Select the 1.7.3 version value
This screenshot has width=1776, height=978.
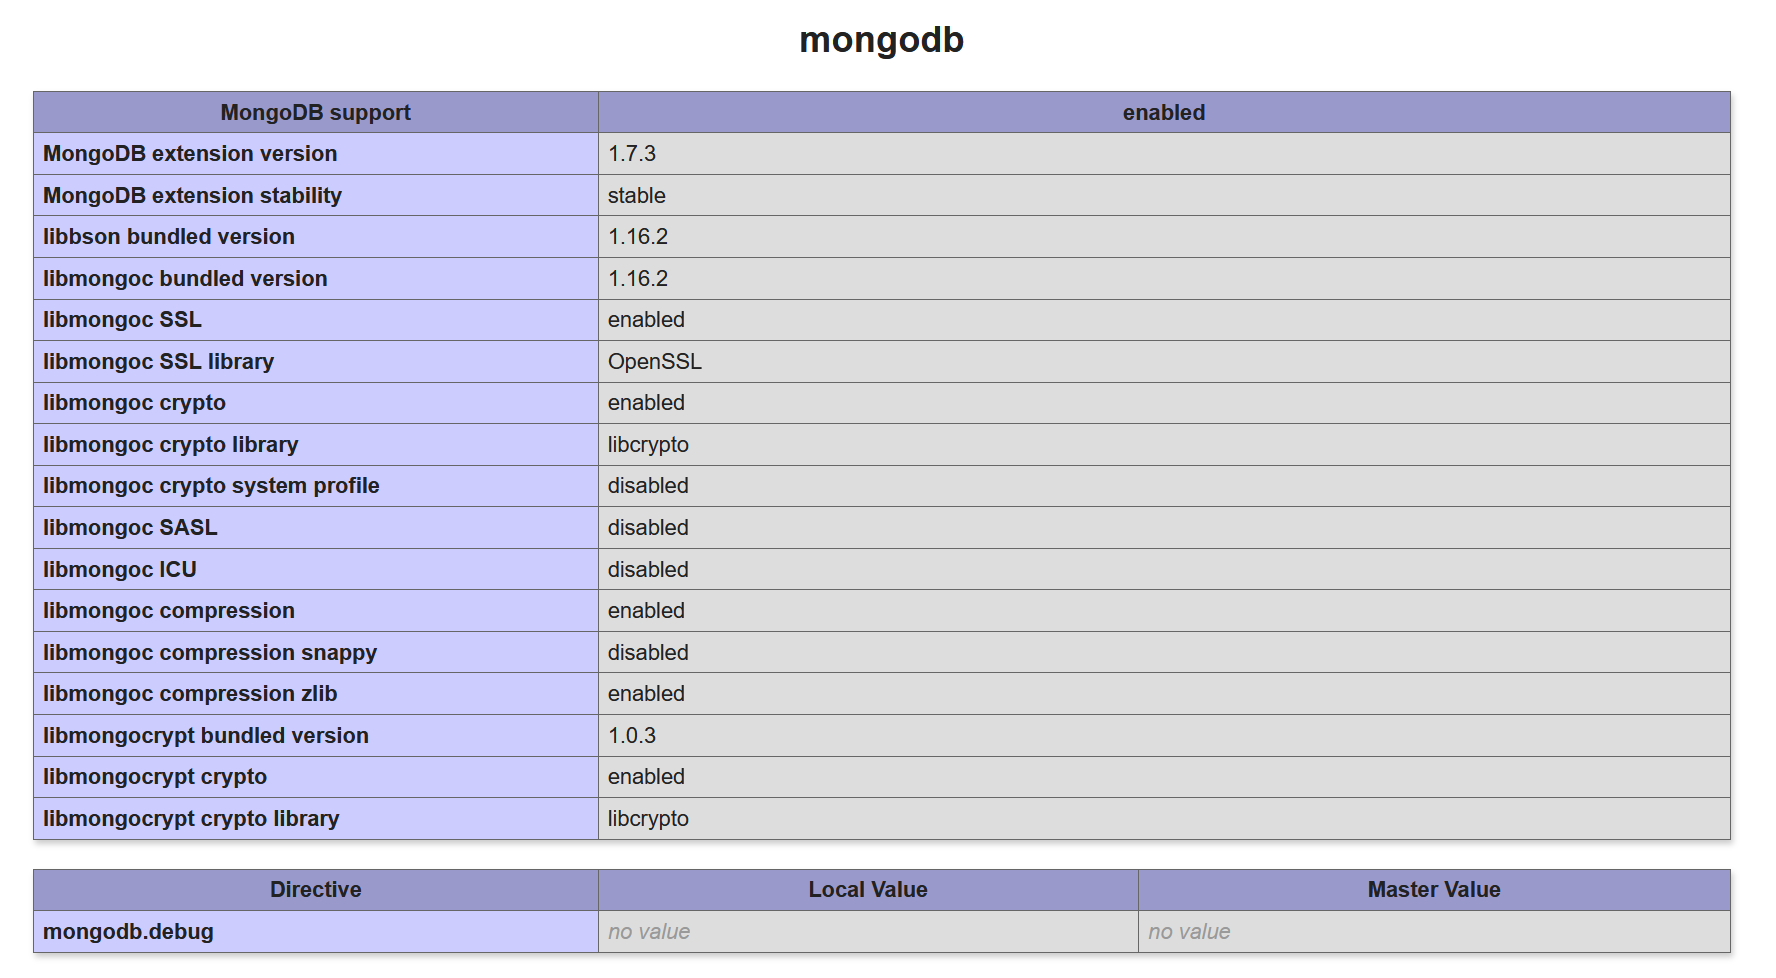[x=632, y=154]
